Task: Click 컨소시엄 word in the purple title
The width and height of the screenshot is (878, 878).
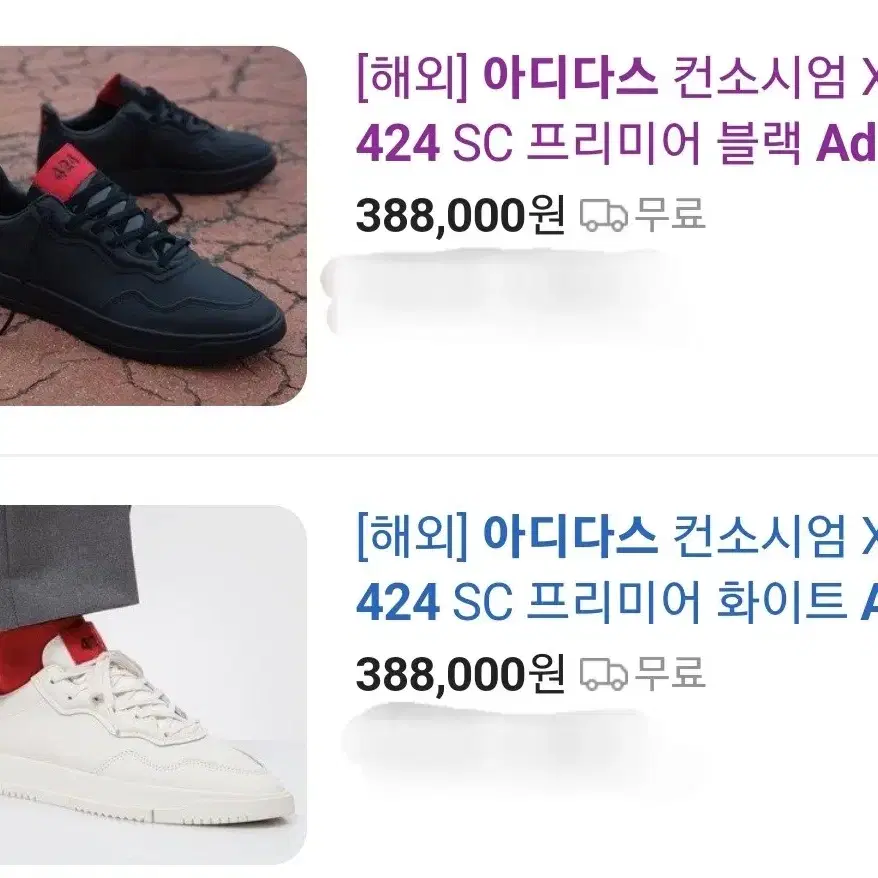Action: [759, 77]
